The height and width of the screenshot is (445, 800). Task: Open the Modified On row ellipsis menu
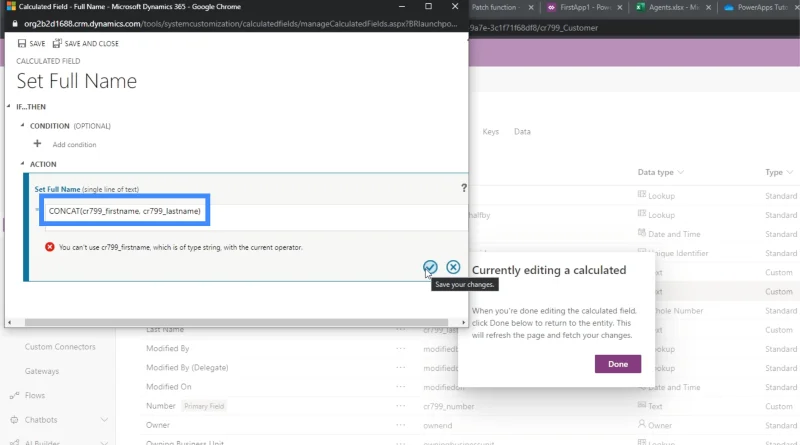[x=401, y=387]
